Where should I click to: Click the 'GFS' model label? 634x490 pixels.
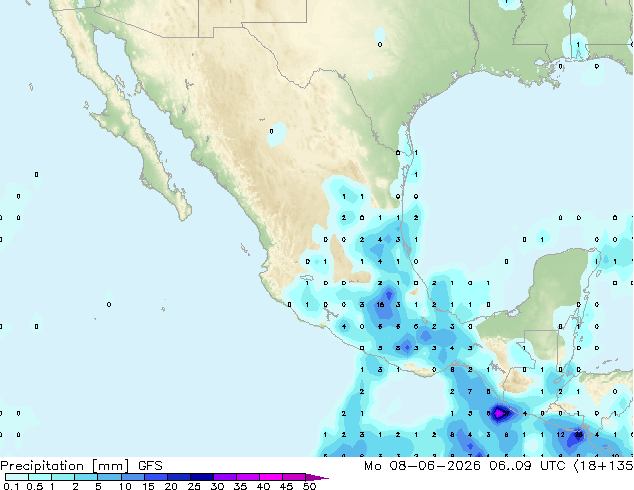150,466
